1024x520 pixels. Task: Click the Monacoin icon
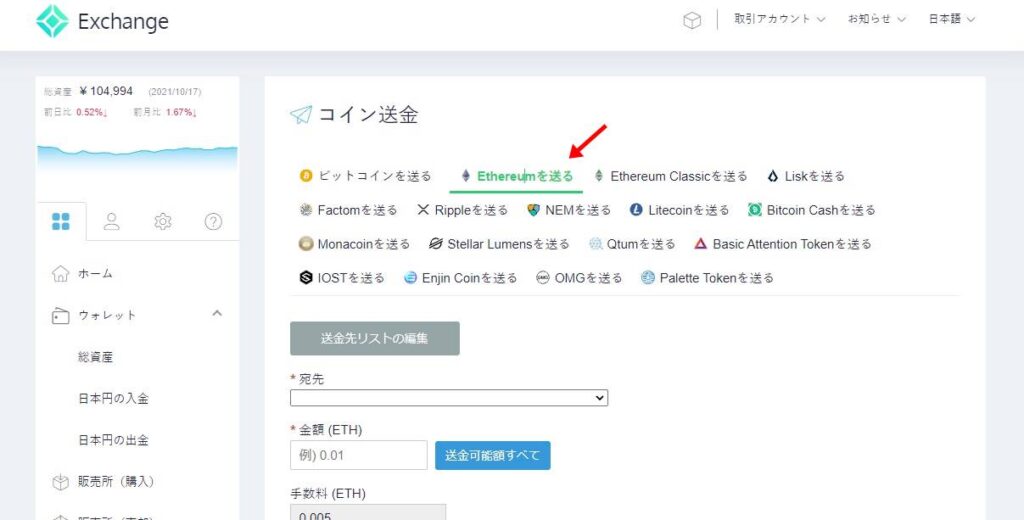pos(306,244)
